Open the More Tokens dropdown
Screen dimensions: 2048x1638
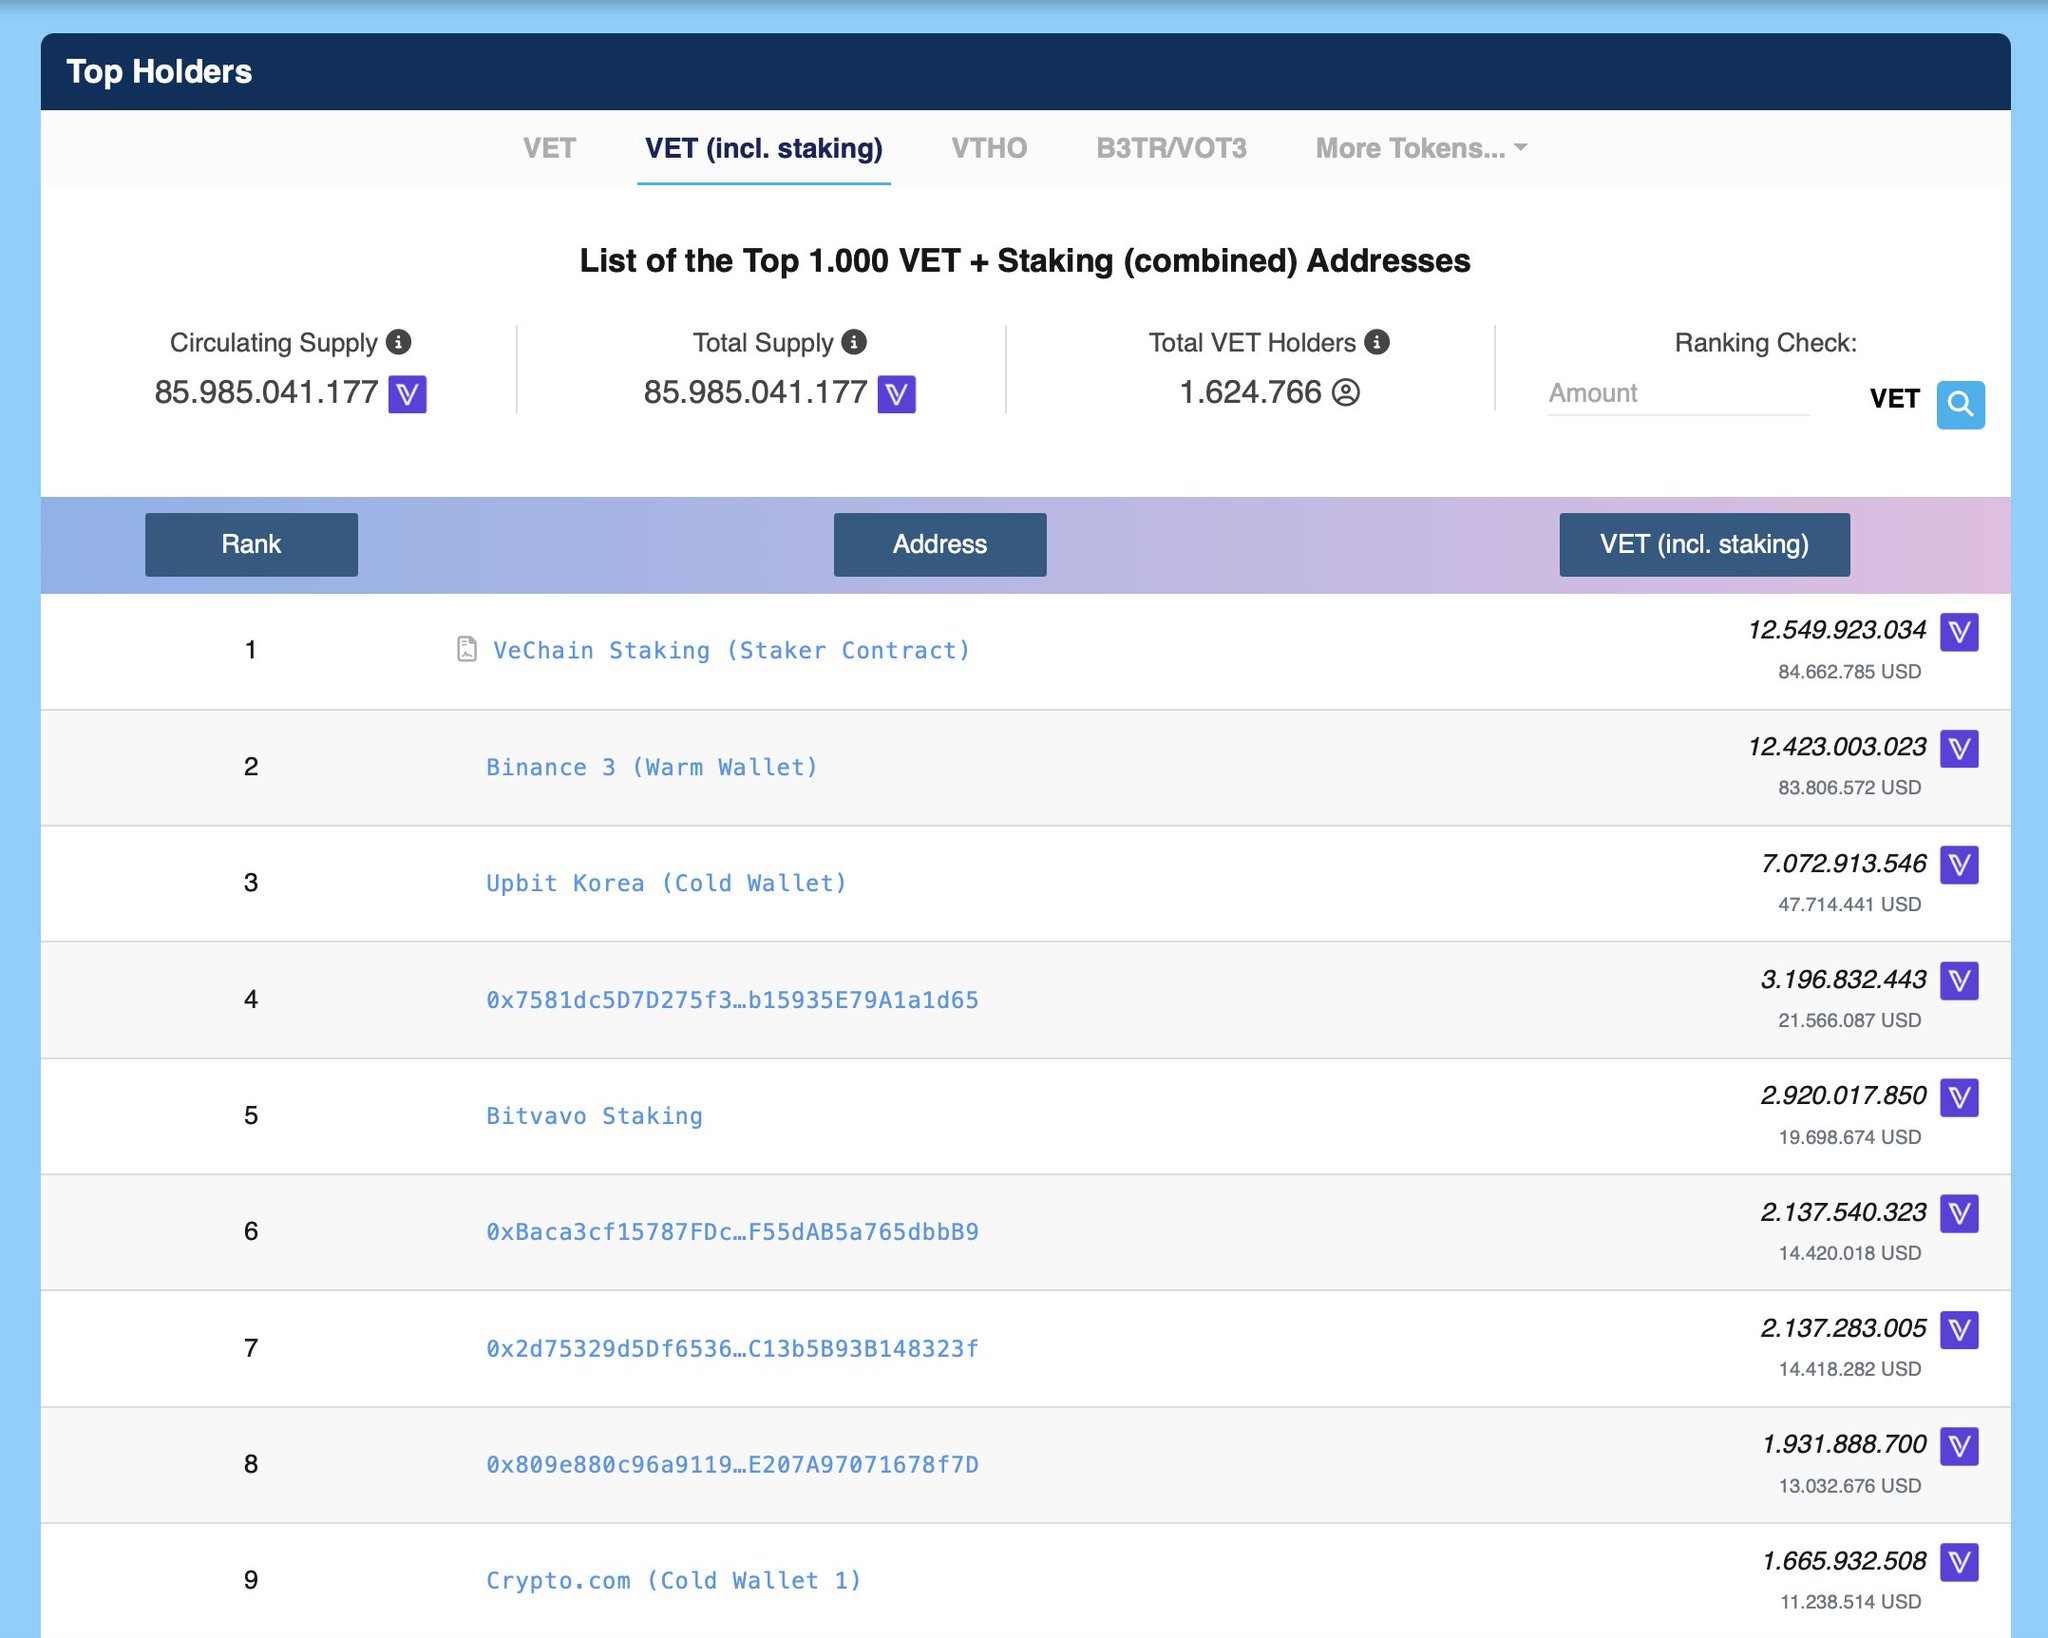[x=1420, y=148]
